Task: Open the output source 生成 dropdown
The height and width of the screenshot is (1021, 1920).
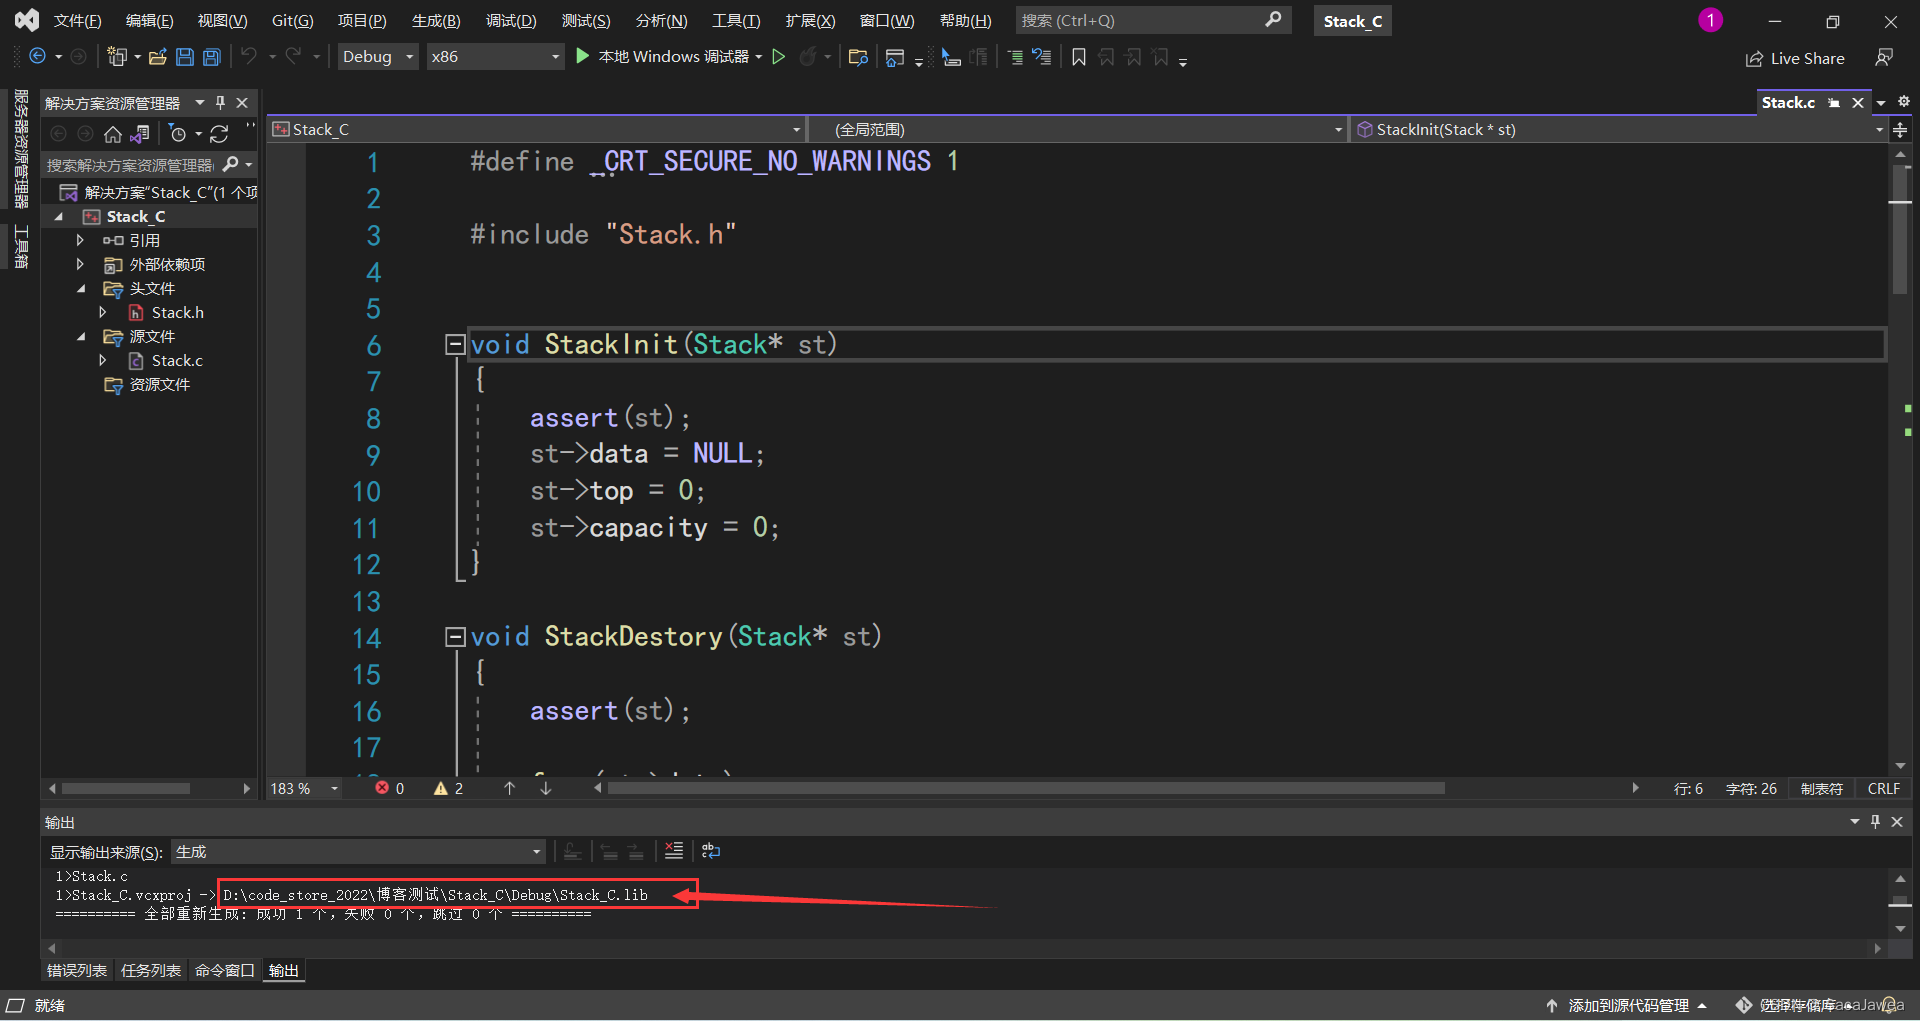Action: tap(358, 852)
